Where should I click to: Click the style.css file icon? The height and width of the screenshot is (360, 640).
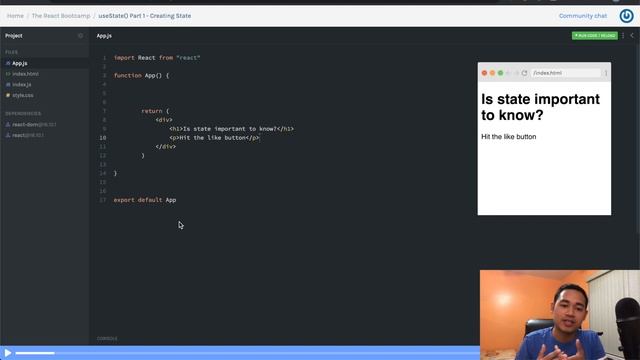(8, 95)
